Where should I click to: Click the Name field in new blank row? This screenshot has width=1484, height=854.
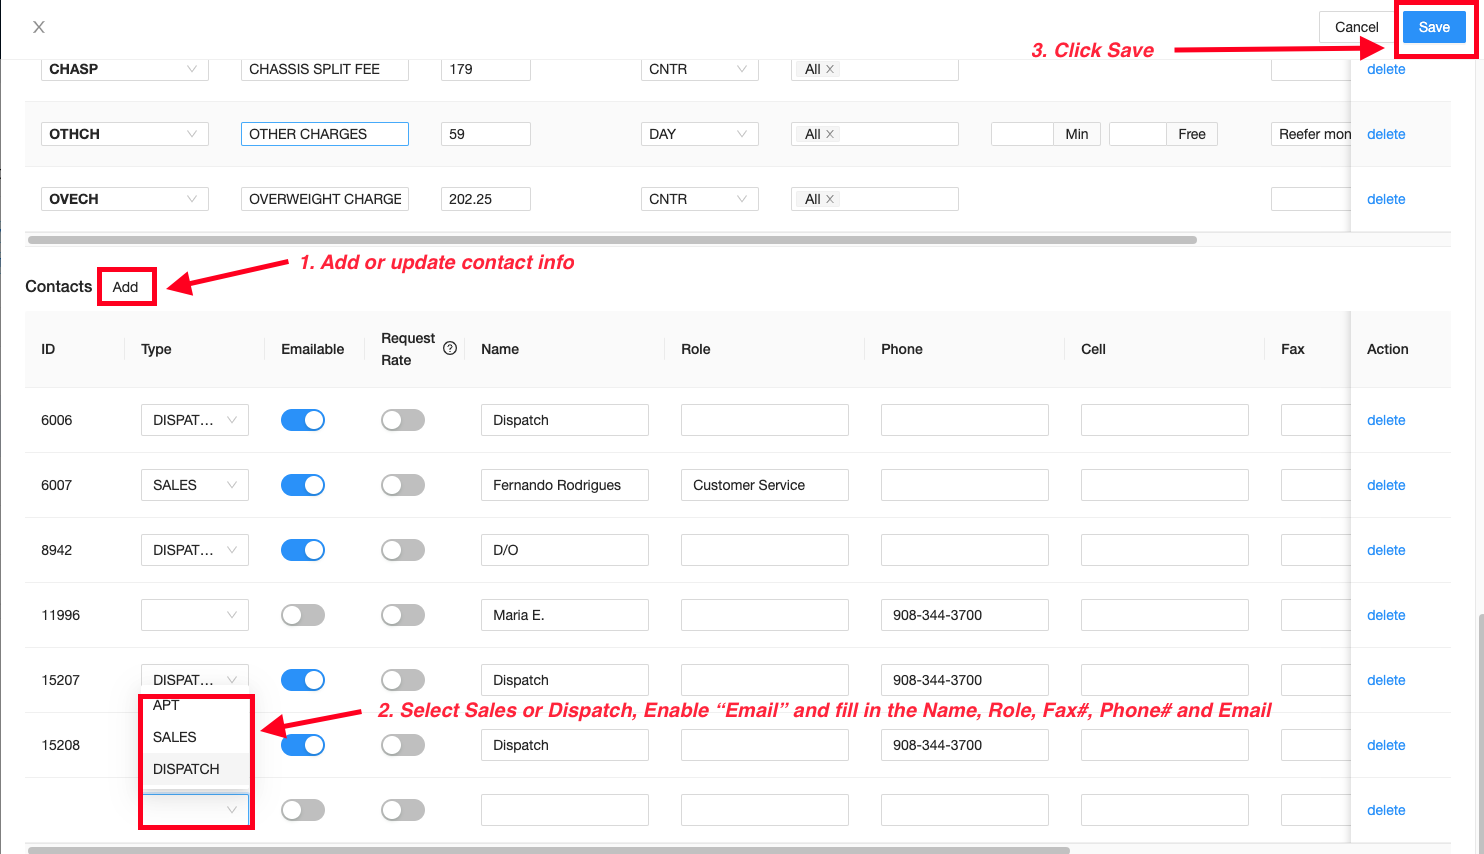coord(564,810)
